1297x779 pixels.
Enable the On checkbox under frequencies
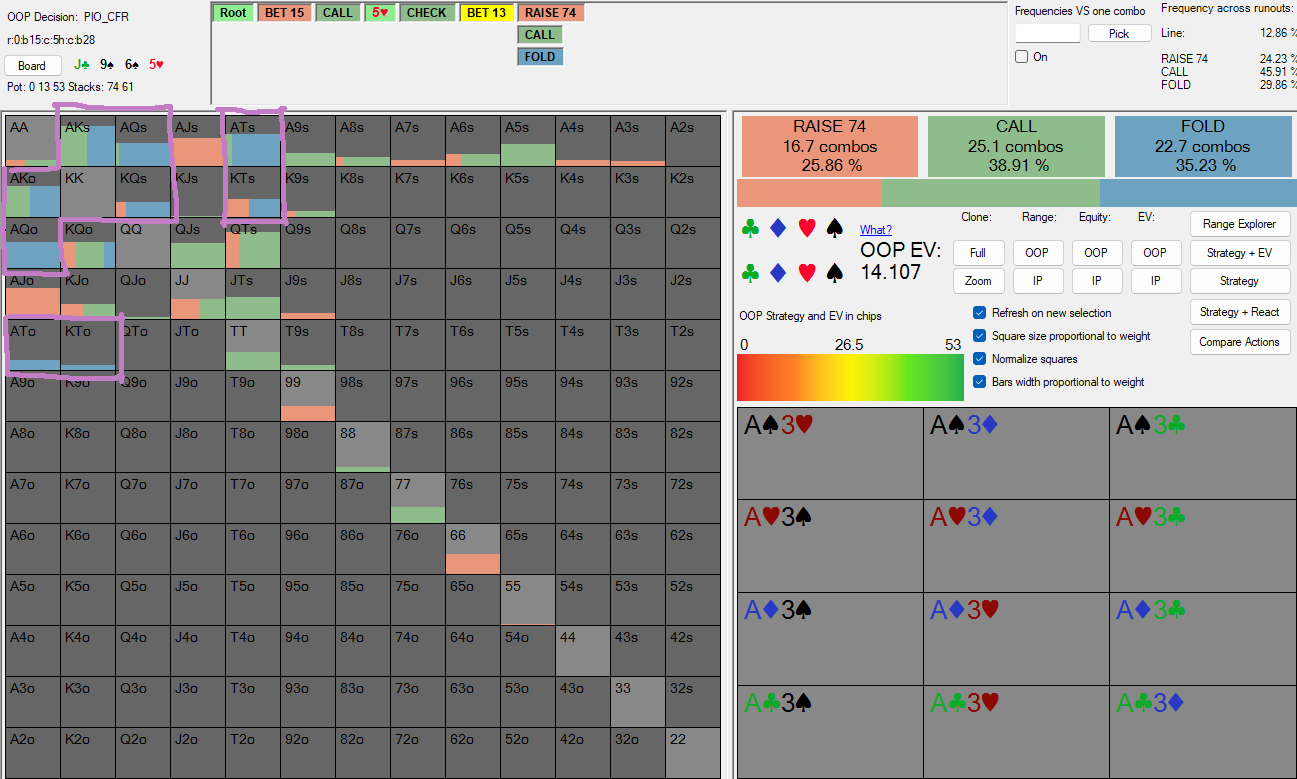click(x=1022, y=57)
